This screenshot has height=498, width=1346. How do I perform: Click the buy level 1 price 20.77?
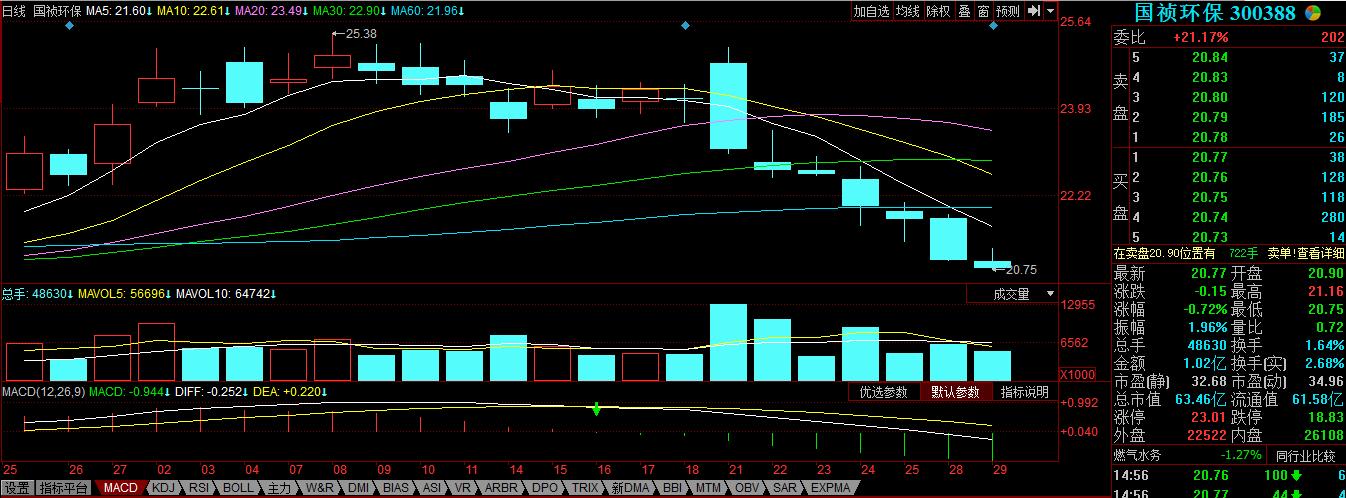(x=1210, y=157)
